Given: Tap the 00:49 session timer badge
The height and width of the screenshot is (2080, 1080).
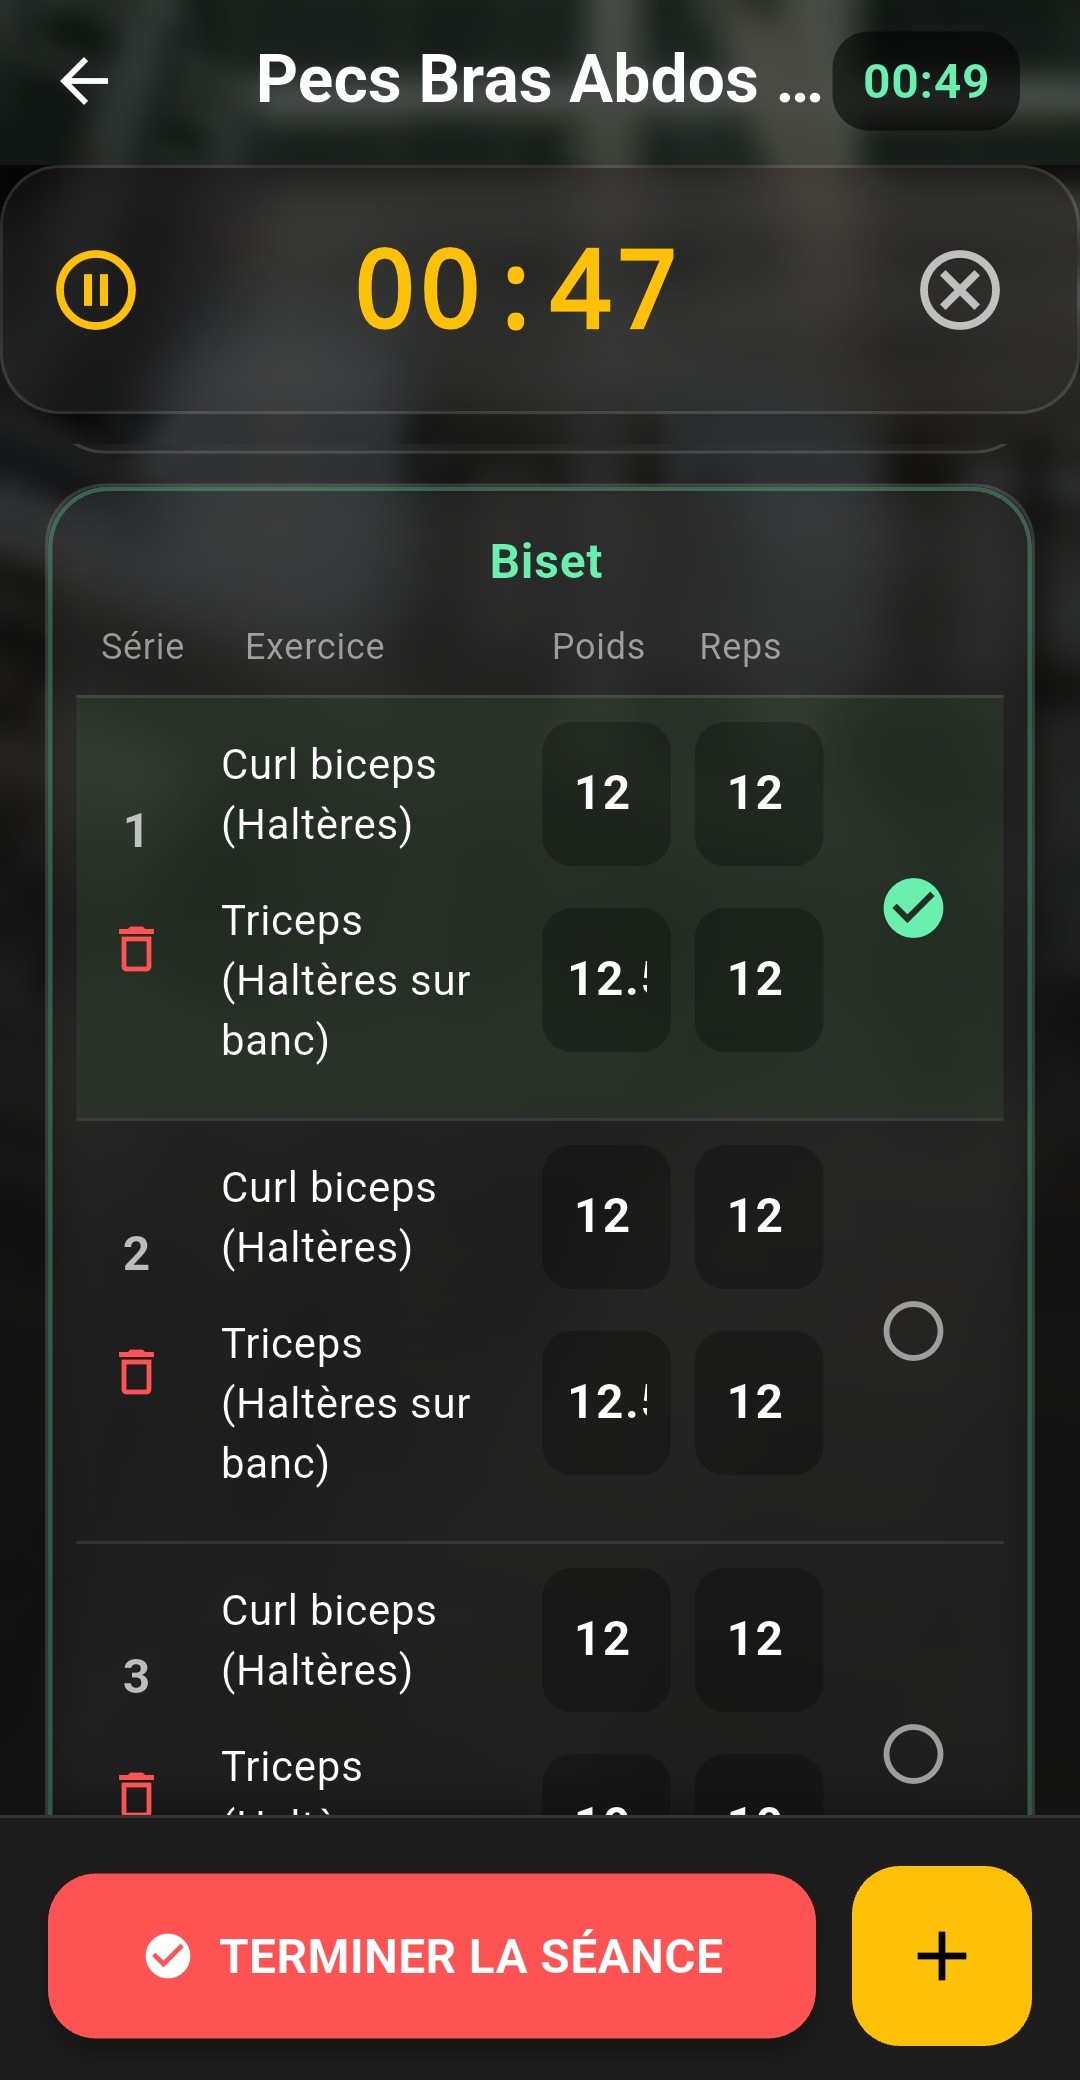Looking at the screenshot, I should tap(925, 83).
